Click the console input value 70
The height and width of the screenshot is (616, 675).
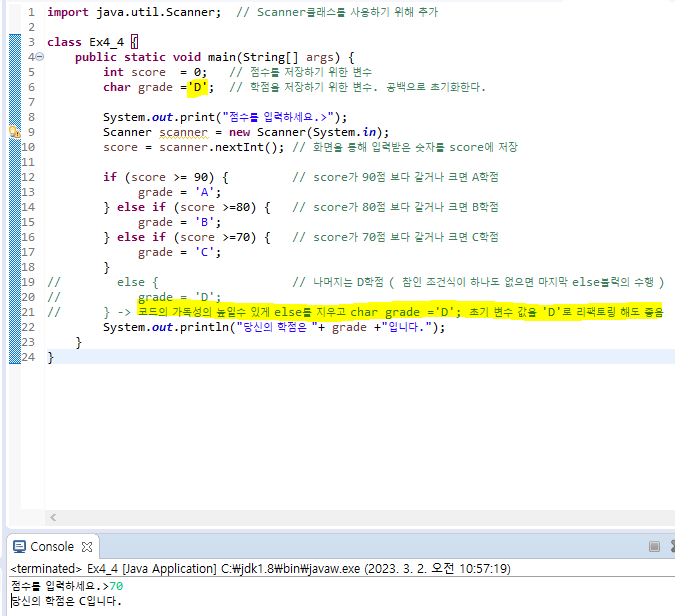pos(116,586)
